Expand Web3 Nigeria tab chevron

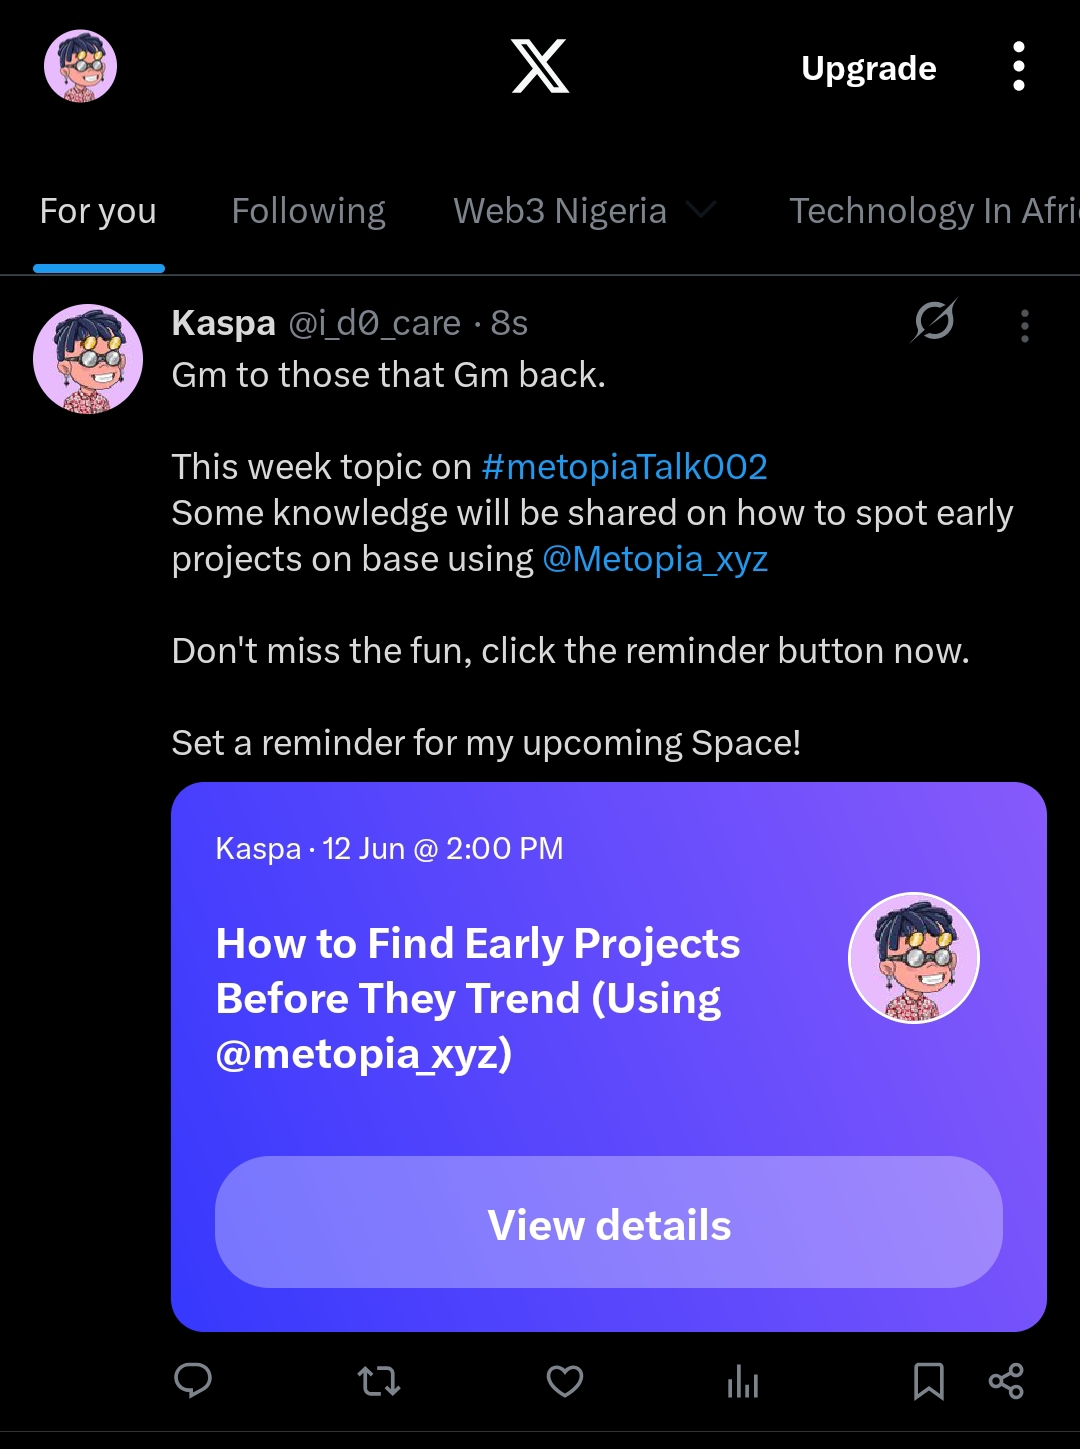[702, 210]
